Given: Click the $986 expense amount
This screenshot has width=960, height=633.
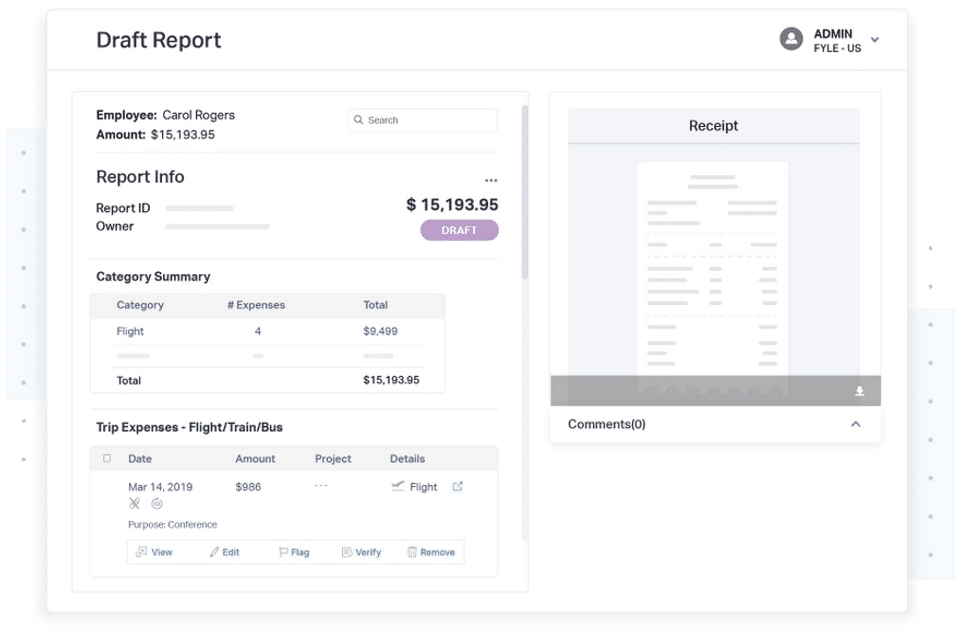Looking at the screenshot, I should click(248, 487).
